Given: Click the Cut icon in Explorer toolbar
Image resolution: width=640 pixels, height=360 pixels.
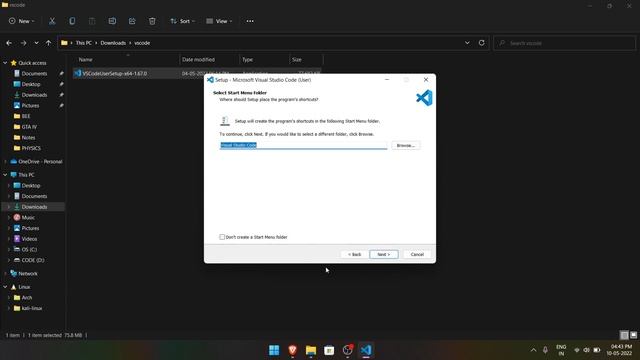Looking at the screenshot, I should (x=52, y=21).
